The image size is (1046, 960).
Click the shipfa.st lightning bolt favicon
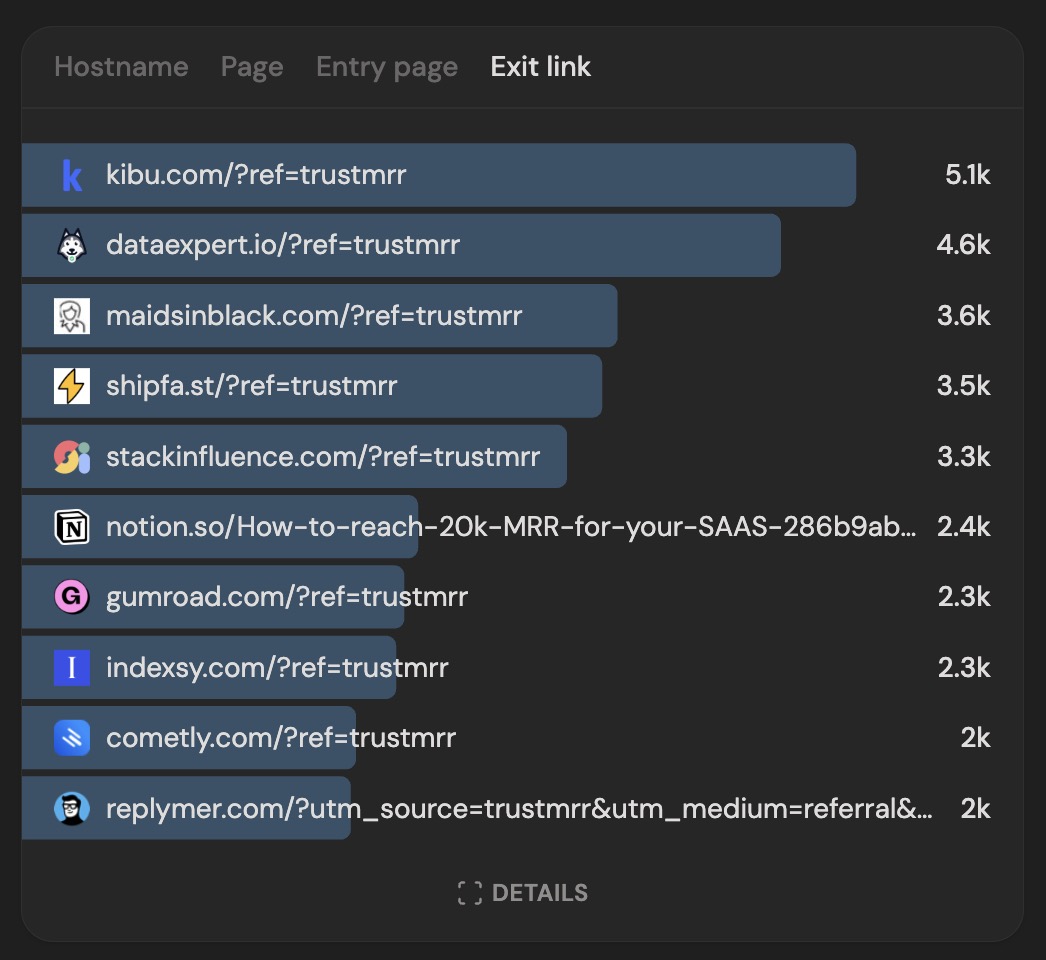click(72, 386)
